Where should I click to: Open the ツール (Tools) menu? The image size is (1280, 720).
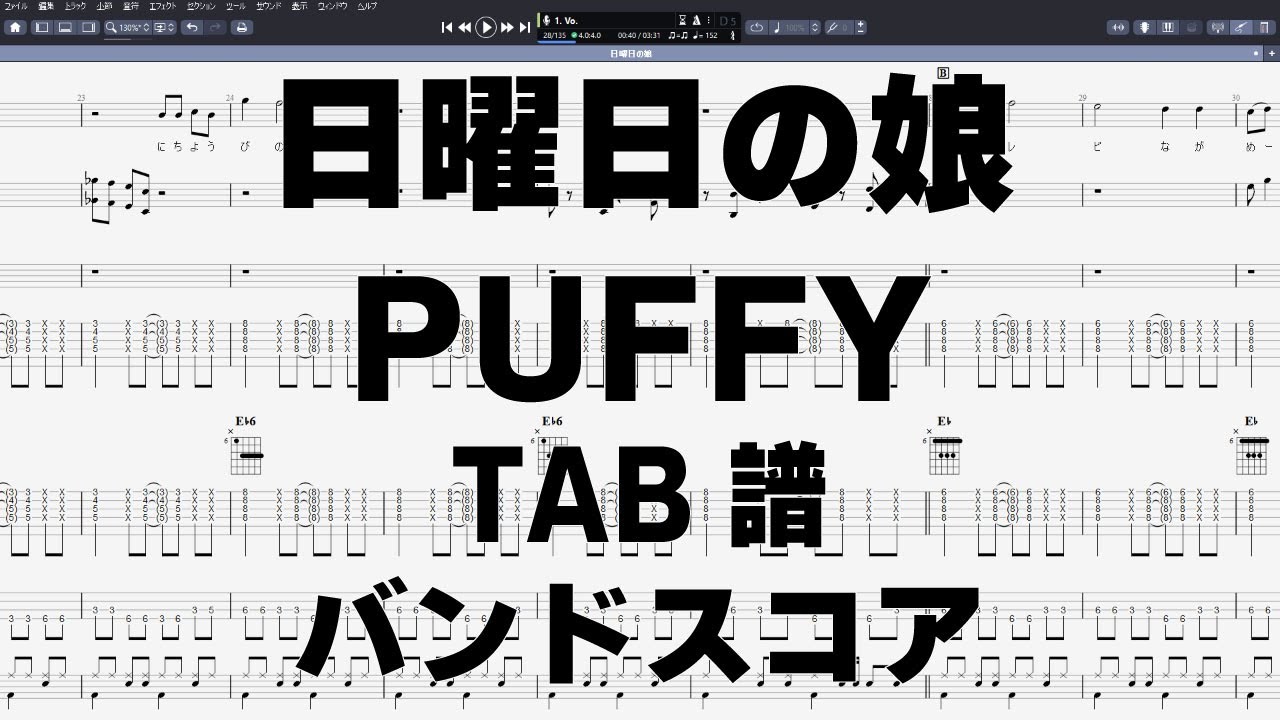tap(236, 6)
